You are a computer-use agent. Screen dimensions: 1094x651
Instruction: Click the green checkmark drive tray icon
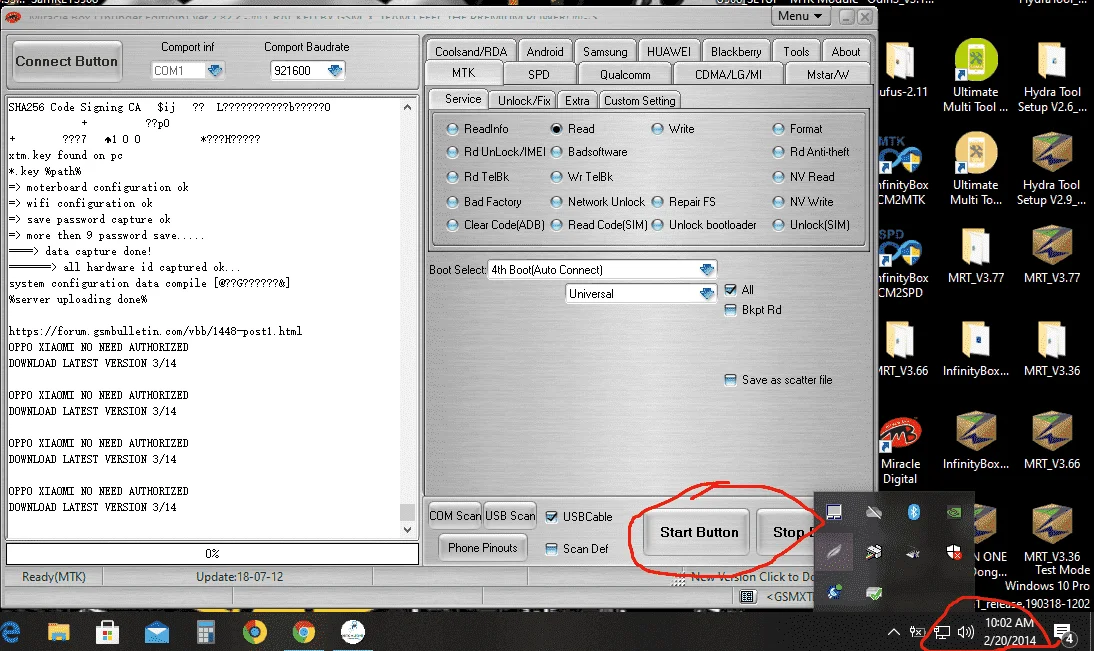coord(874,593)
